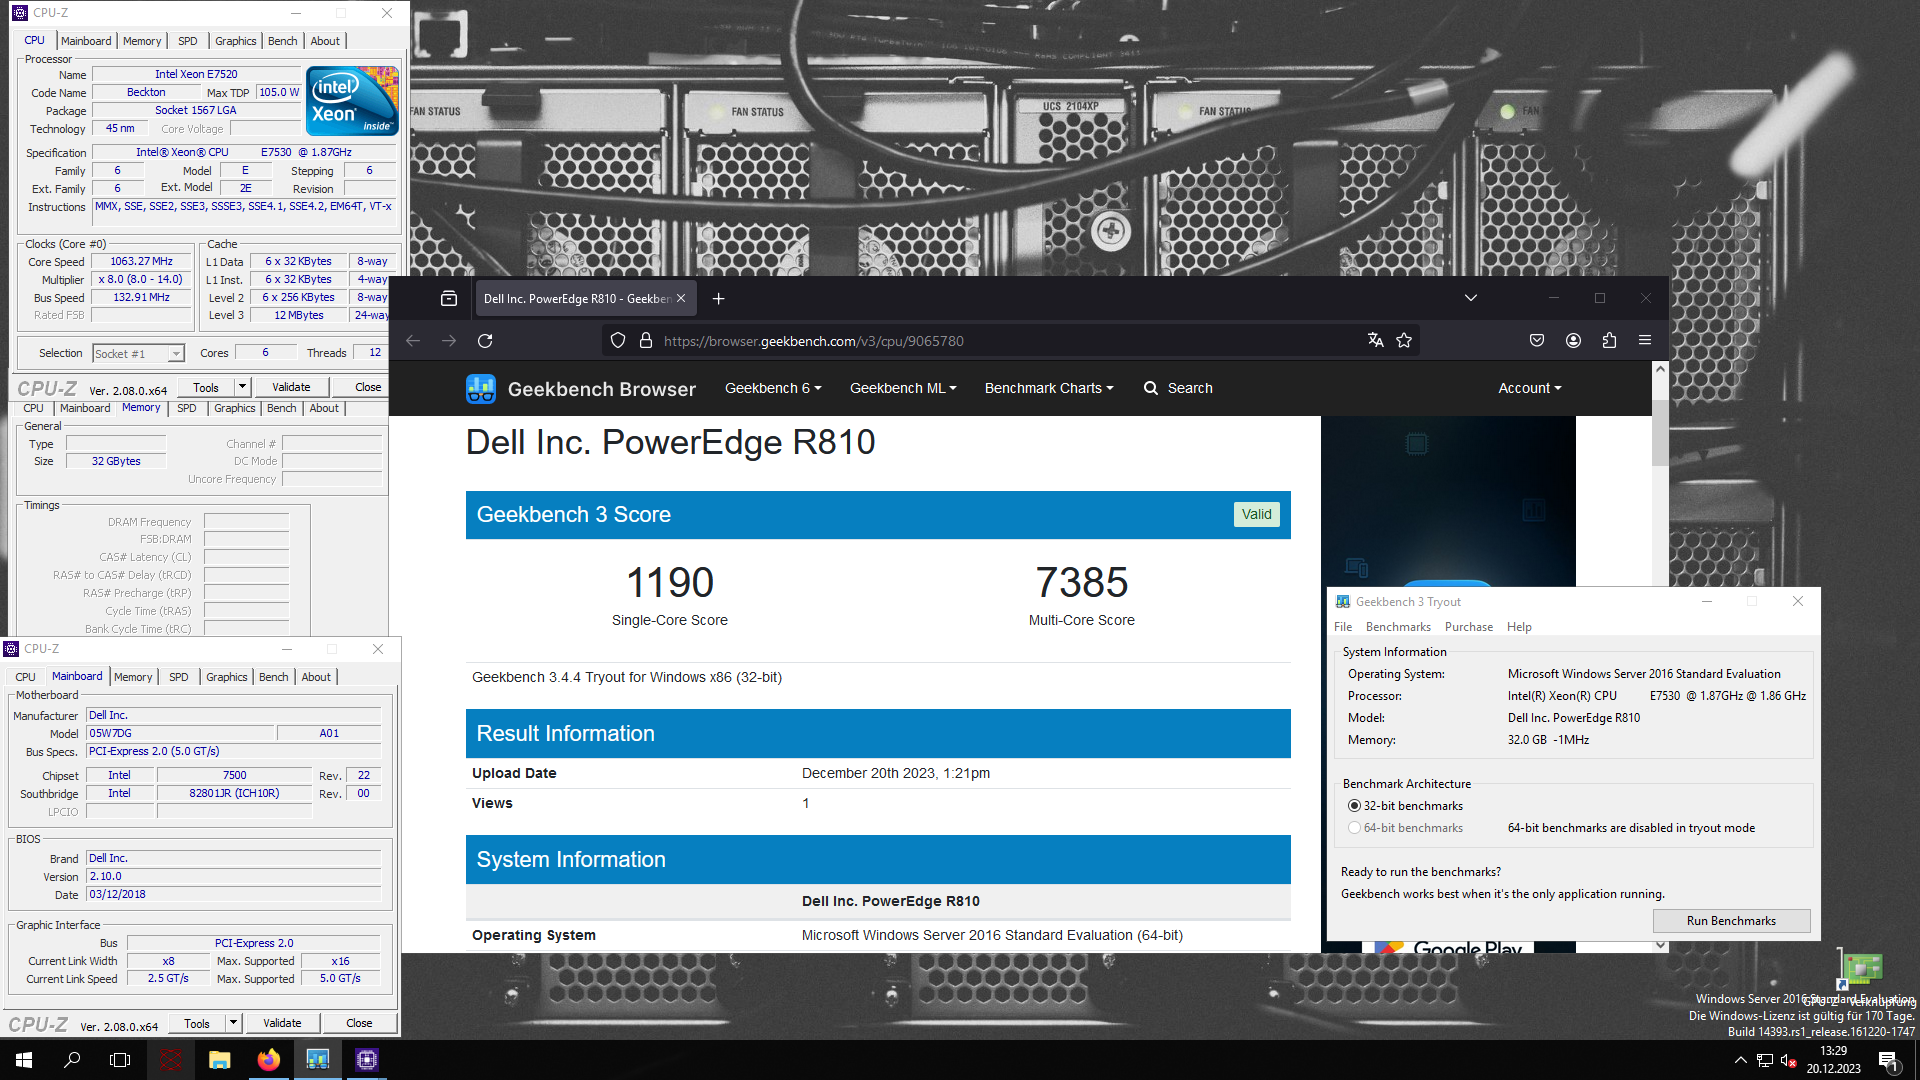Image resolution: width=1920 pixels, height=1080 pixels.
Task: Open Firefox tab overview icon
Action: click(449, 298)
